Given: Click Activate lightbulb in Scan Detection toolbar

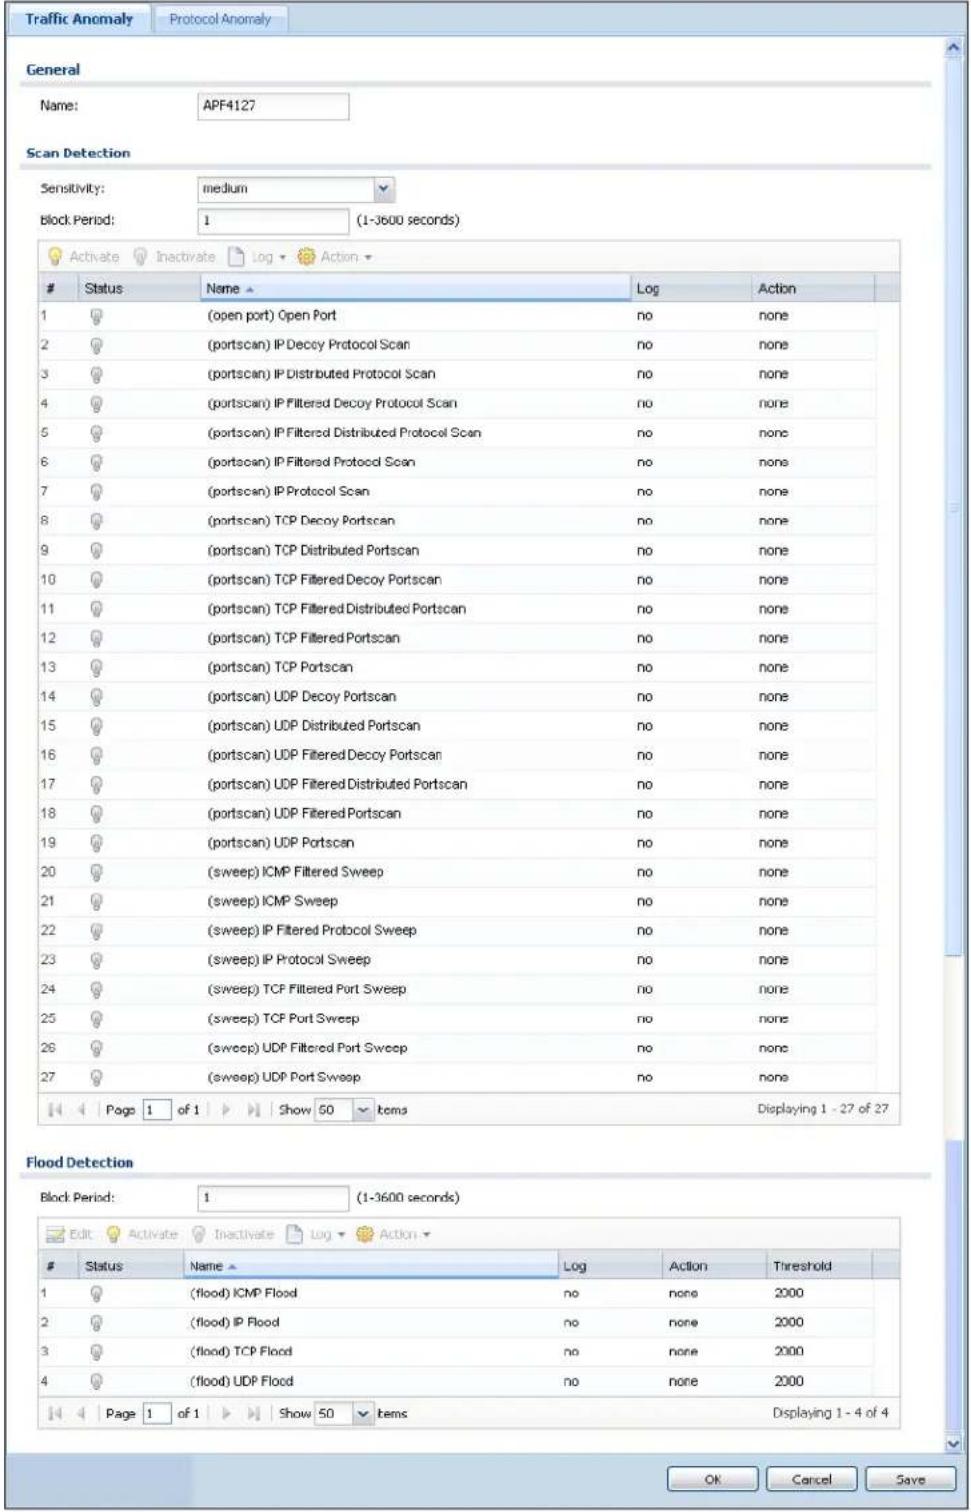Looking at the screenshot, I should point(57,257).
